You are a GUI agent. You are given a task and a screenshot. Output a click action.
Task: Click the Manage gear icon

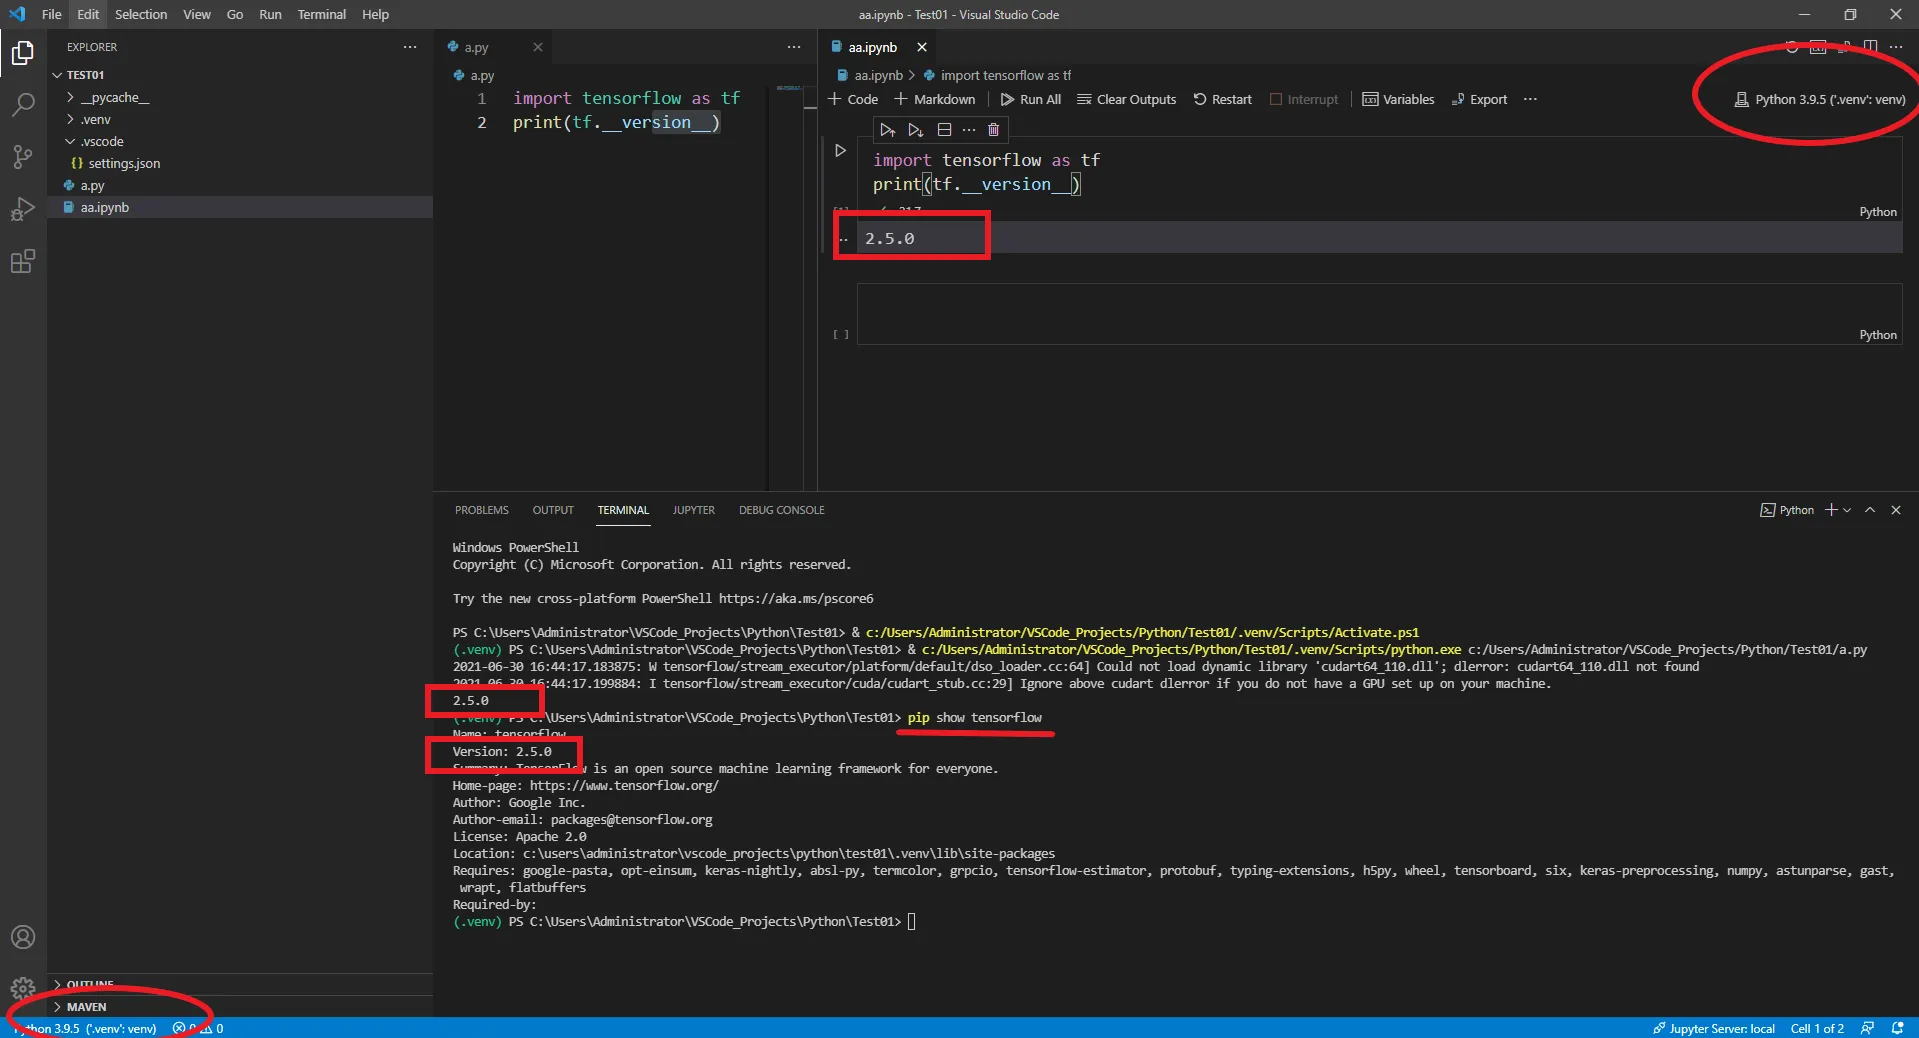click(x=22, y=989)
